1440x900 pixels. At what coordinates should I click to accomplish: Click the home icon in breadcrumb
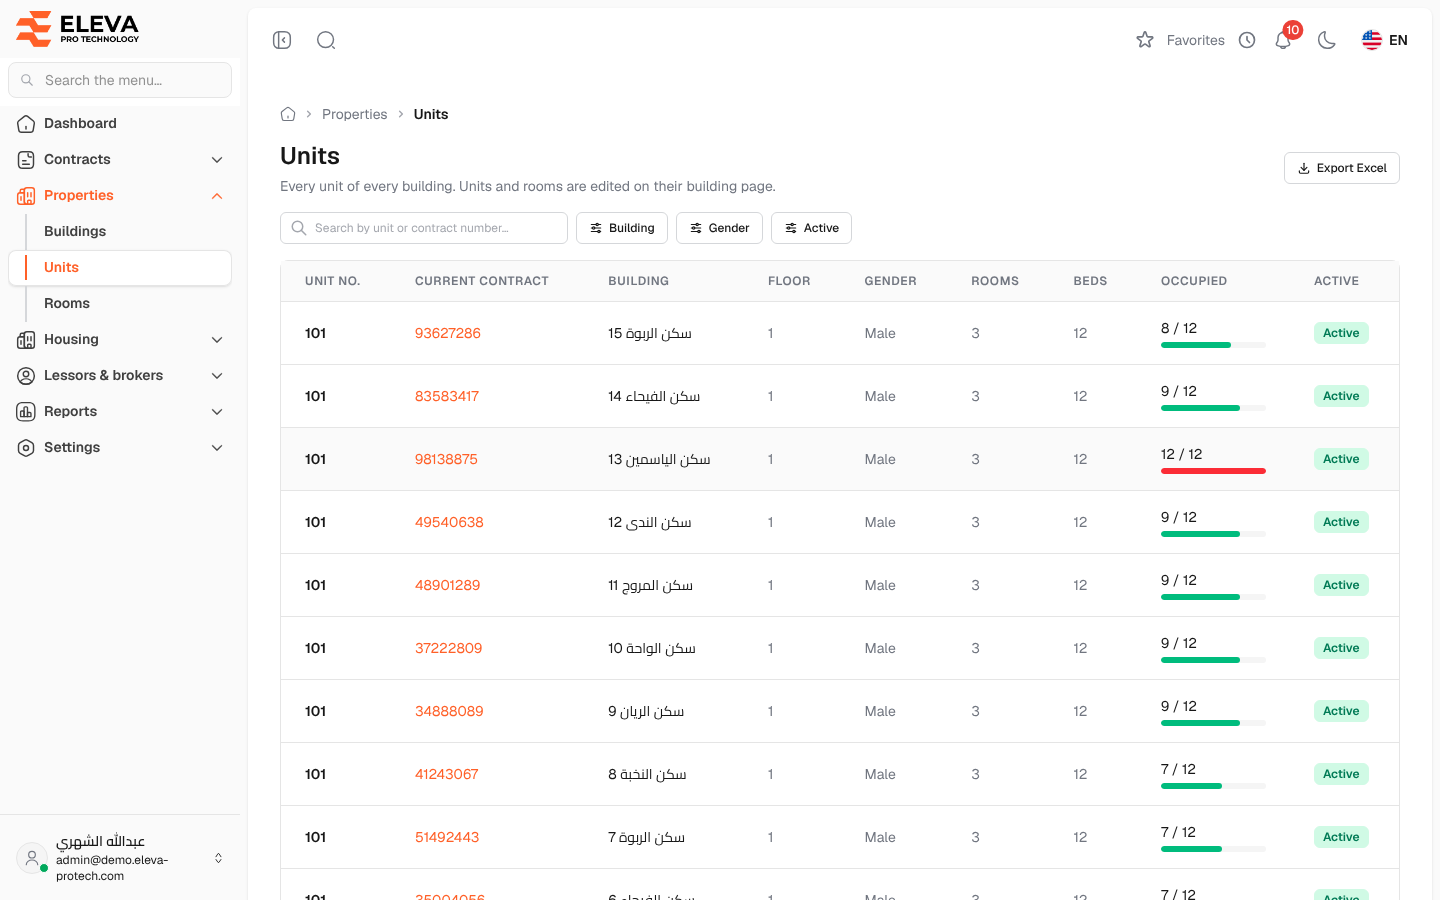[288, 114]
